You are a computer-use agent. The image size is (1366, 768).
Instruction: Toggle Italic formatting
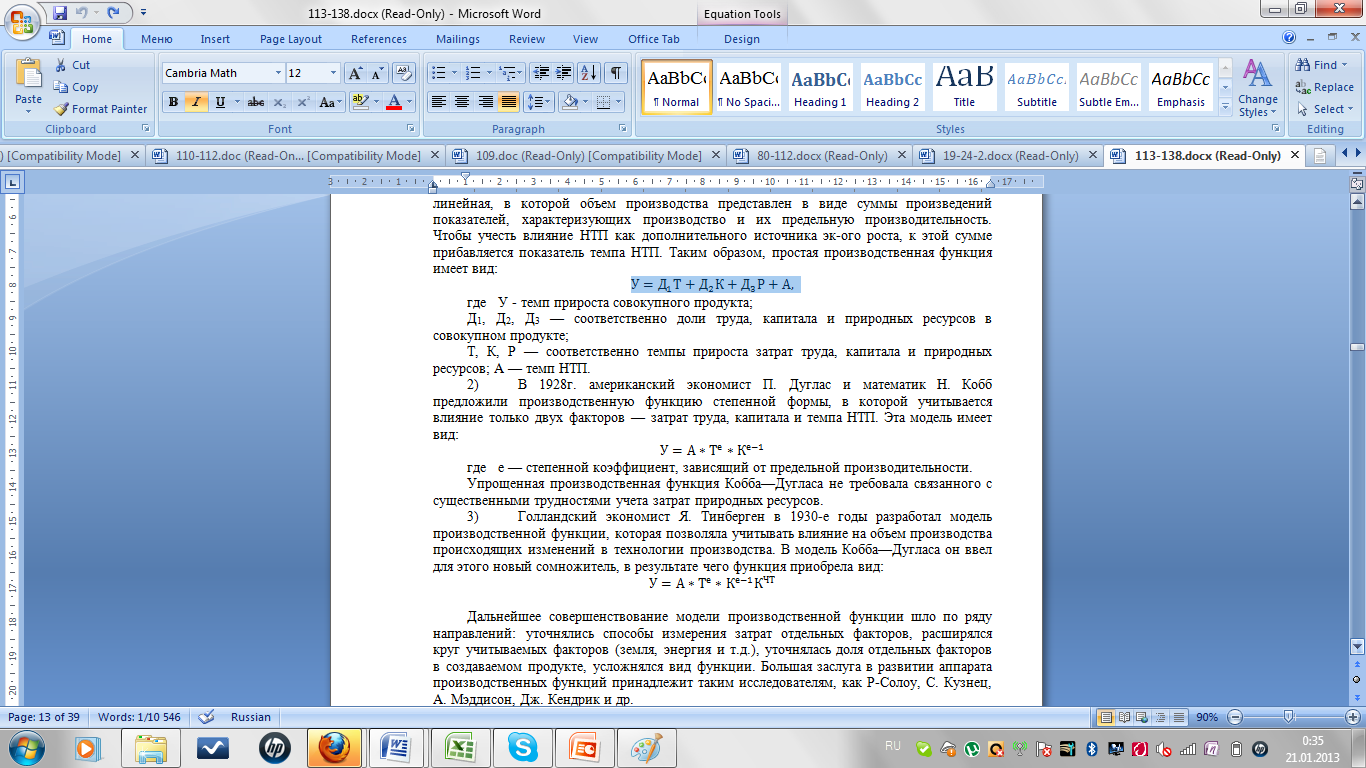coord(196,102)
